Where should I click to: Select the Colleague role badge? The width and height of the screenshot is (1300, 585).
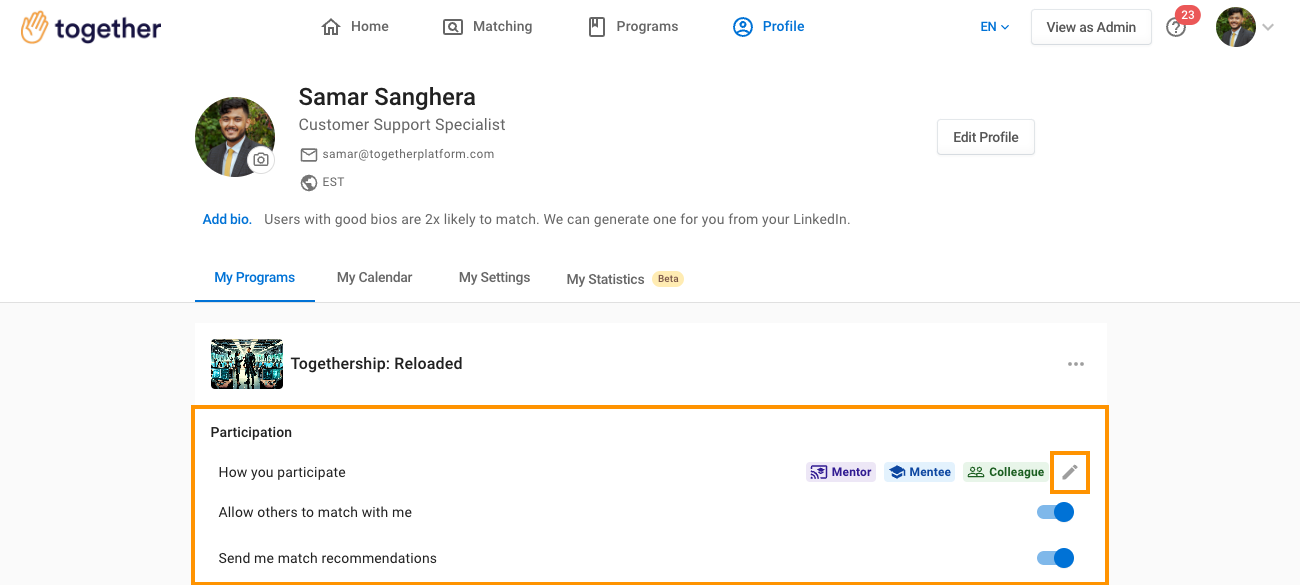(x=1005, y=472)
